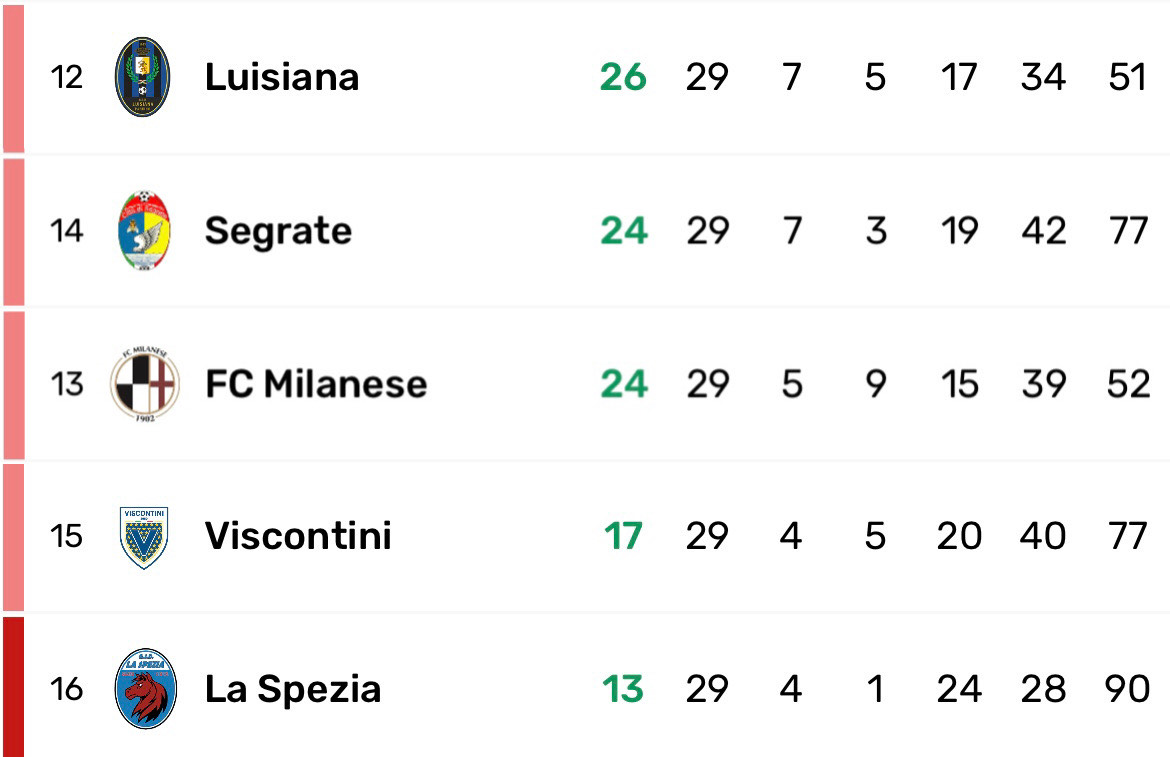
Task: Click the La Spezia horse logo
Action: tap(145, 689)
